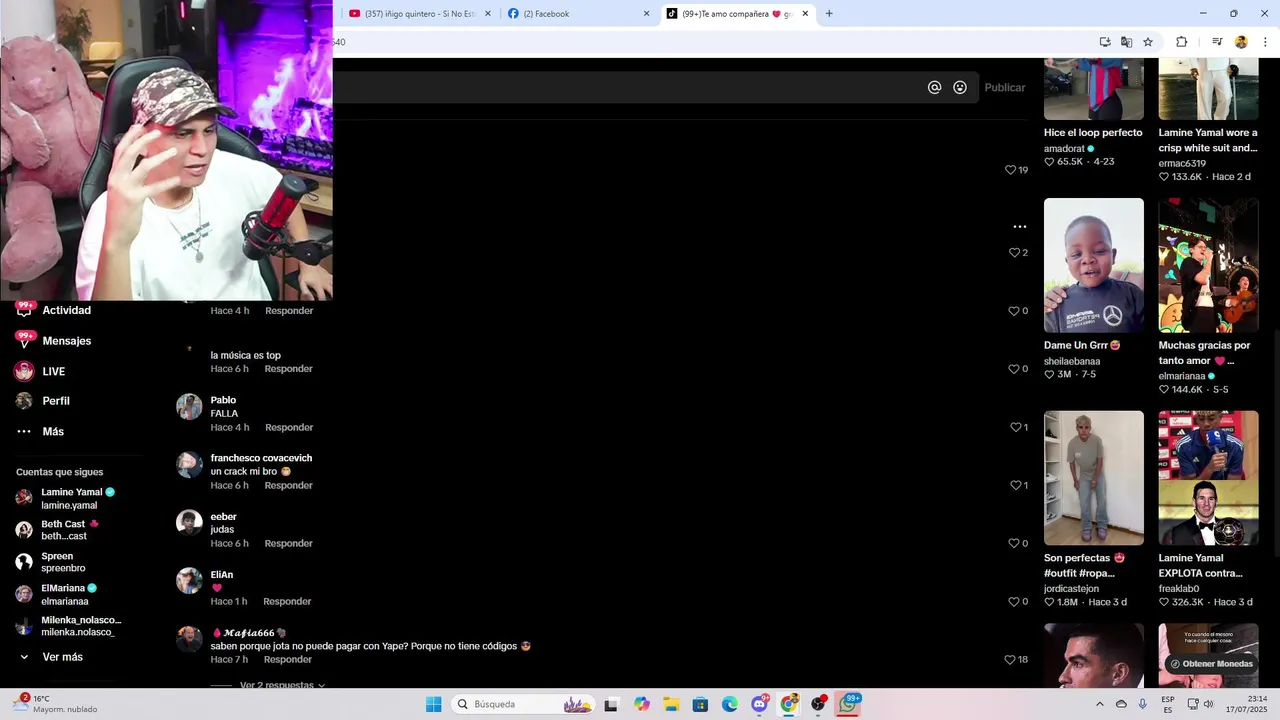Open 'Muchas gracias por tanto amor' video
The image size is (1280, 720).
tap(1208, 265)
